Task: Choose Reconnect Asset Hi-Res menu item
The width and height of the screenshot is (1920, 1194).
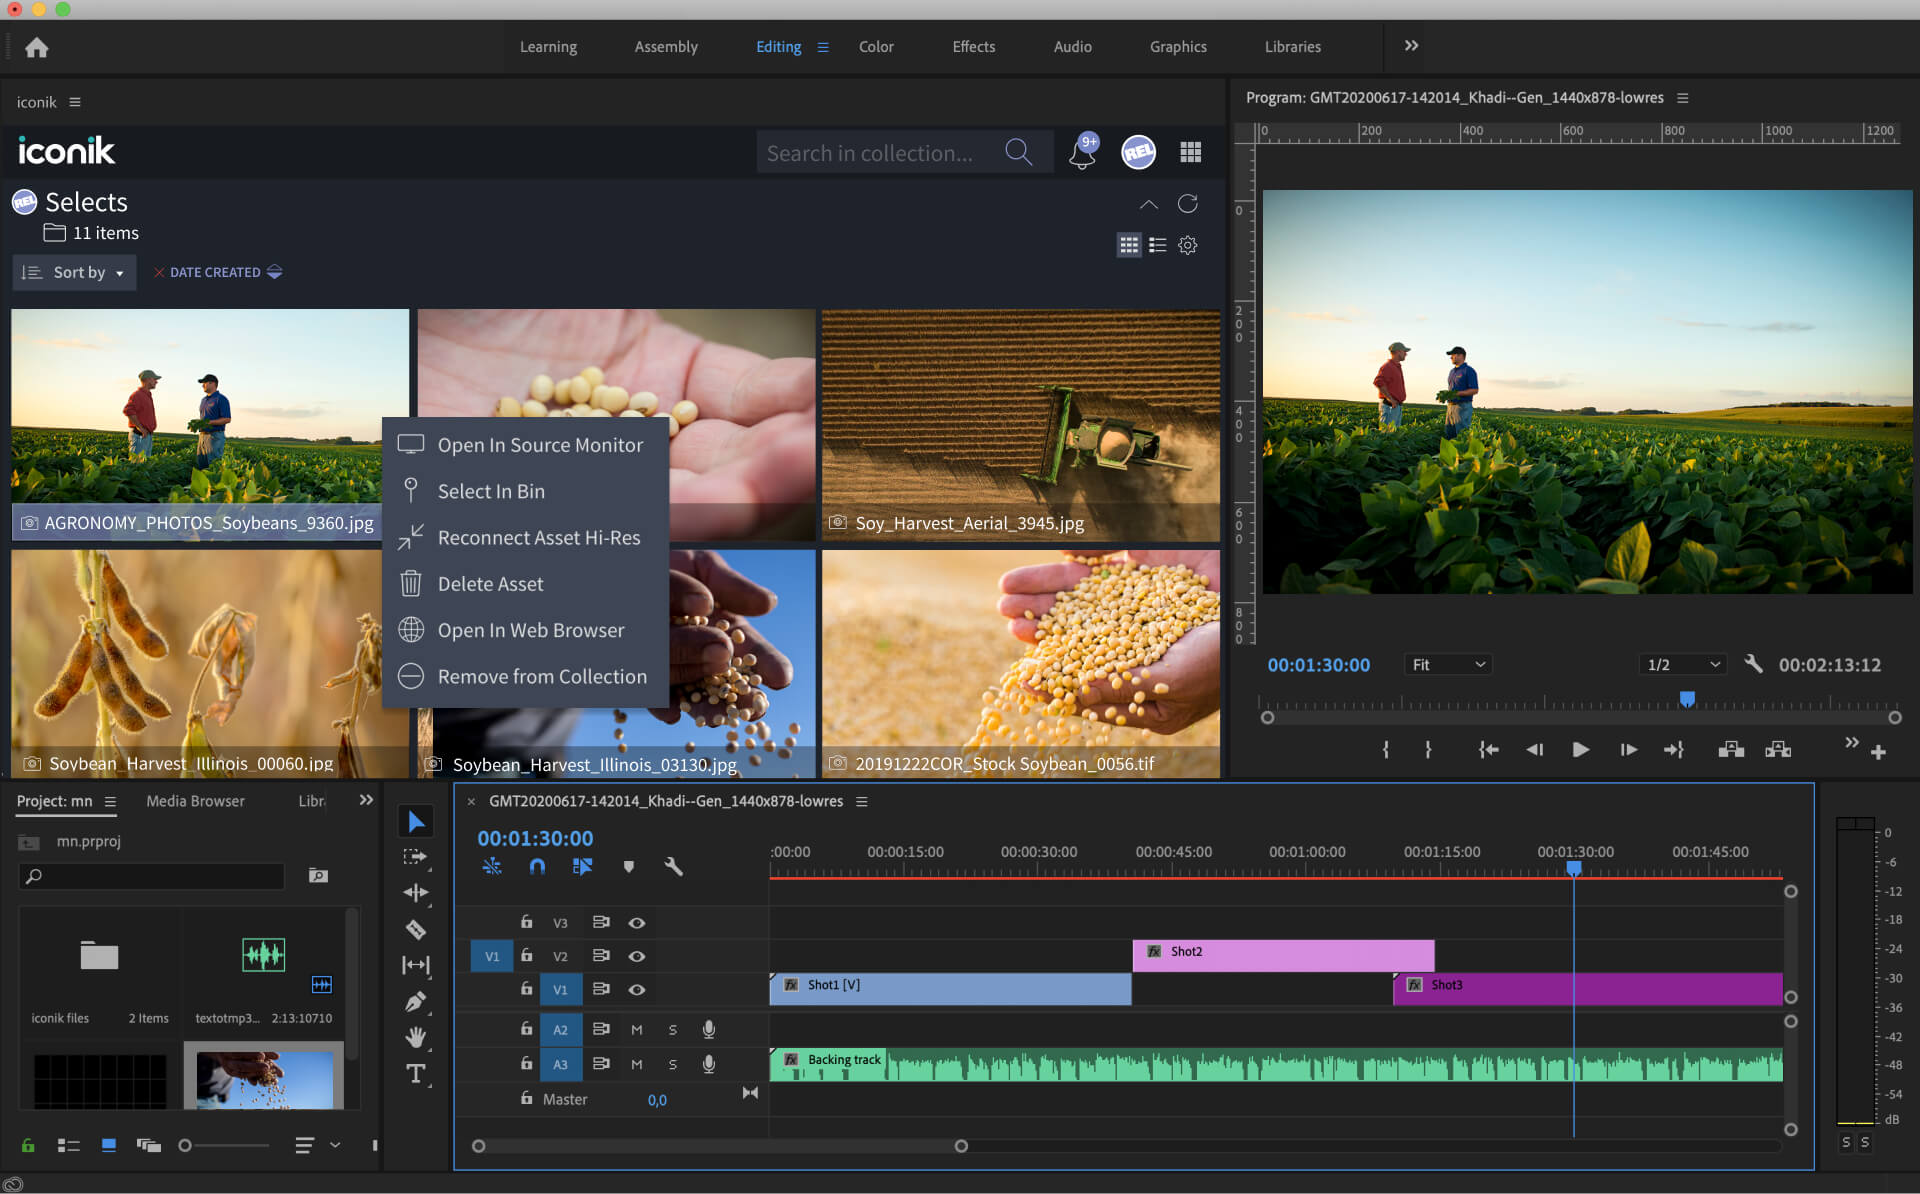Action: pos(538,538)
